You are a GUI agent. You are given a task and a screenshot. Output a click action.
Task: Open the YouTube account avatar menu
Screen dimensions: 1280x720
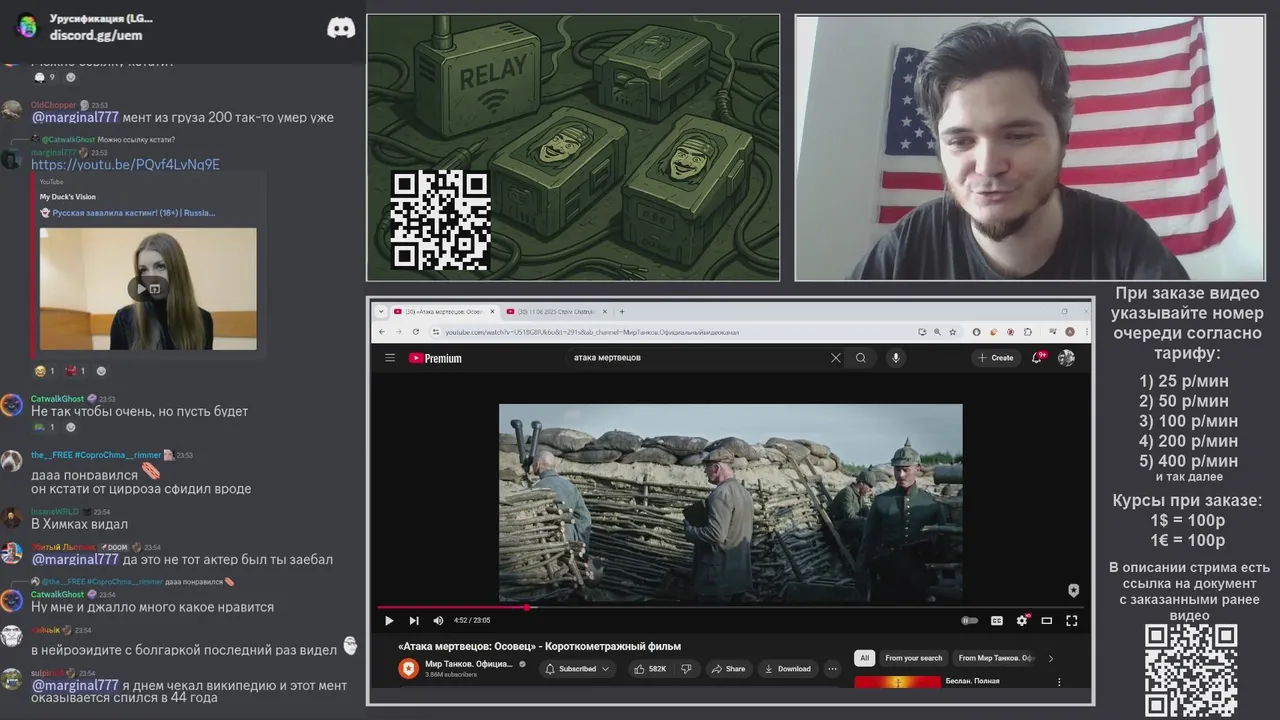point(1066,358)
